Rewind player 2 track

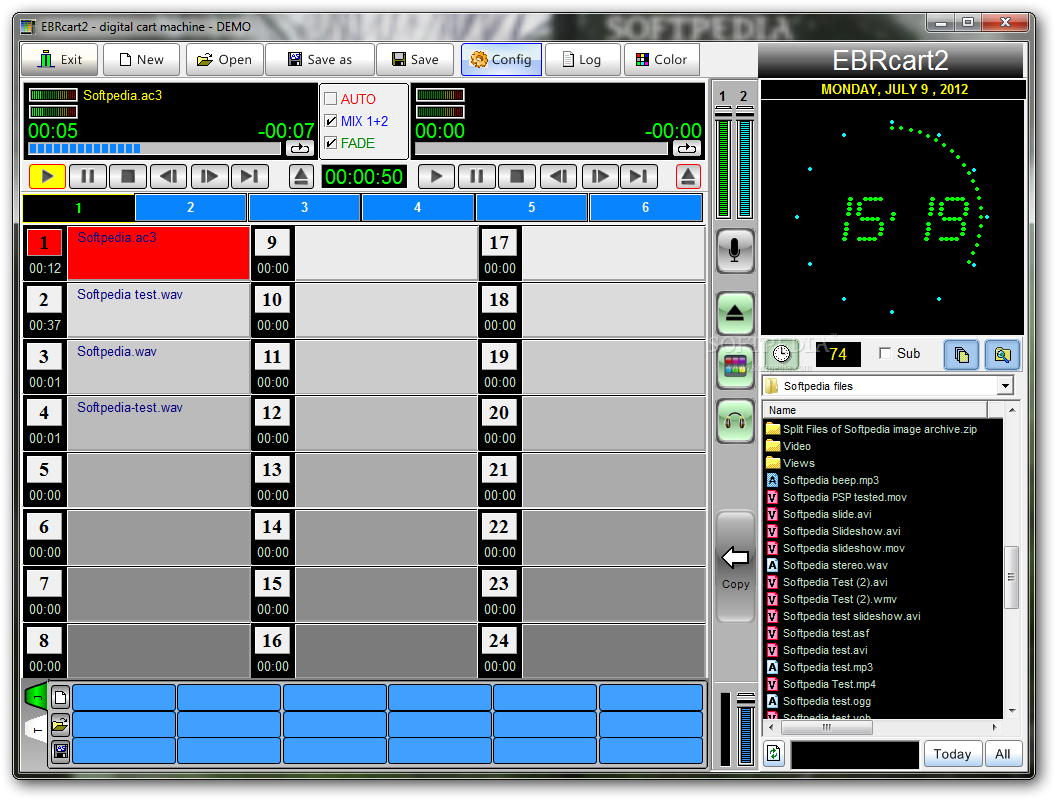coord(558,176)
